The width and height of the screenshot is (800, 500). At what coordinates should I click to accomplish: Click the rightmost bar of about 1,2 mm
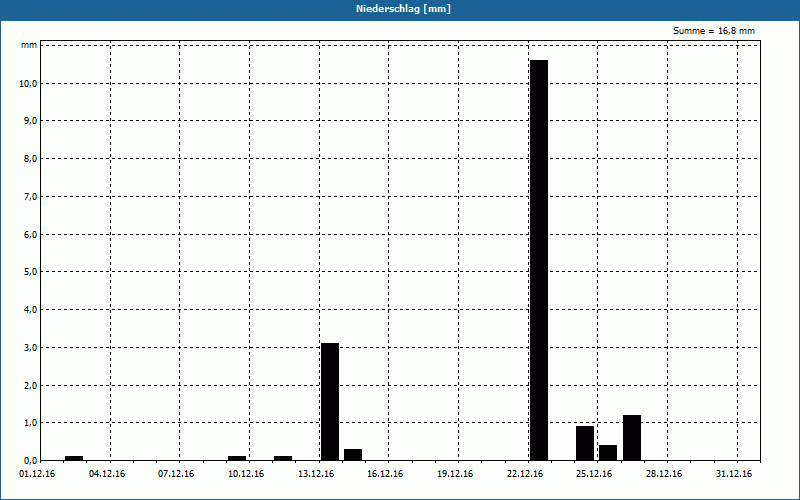click(632, 438)
